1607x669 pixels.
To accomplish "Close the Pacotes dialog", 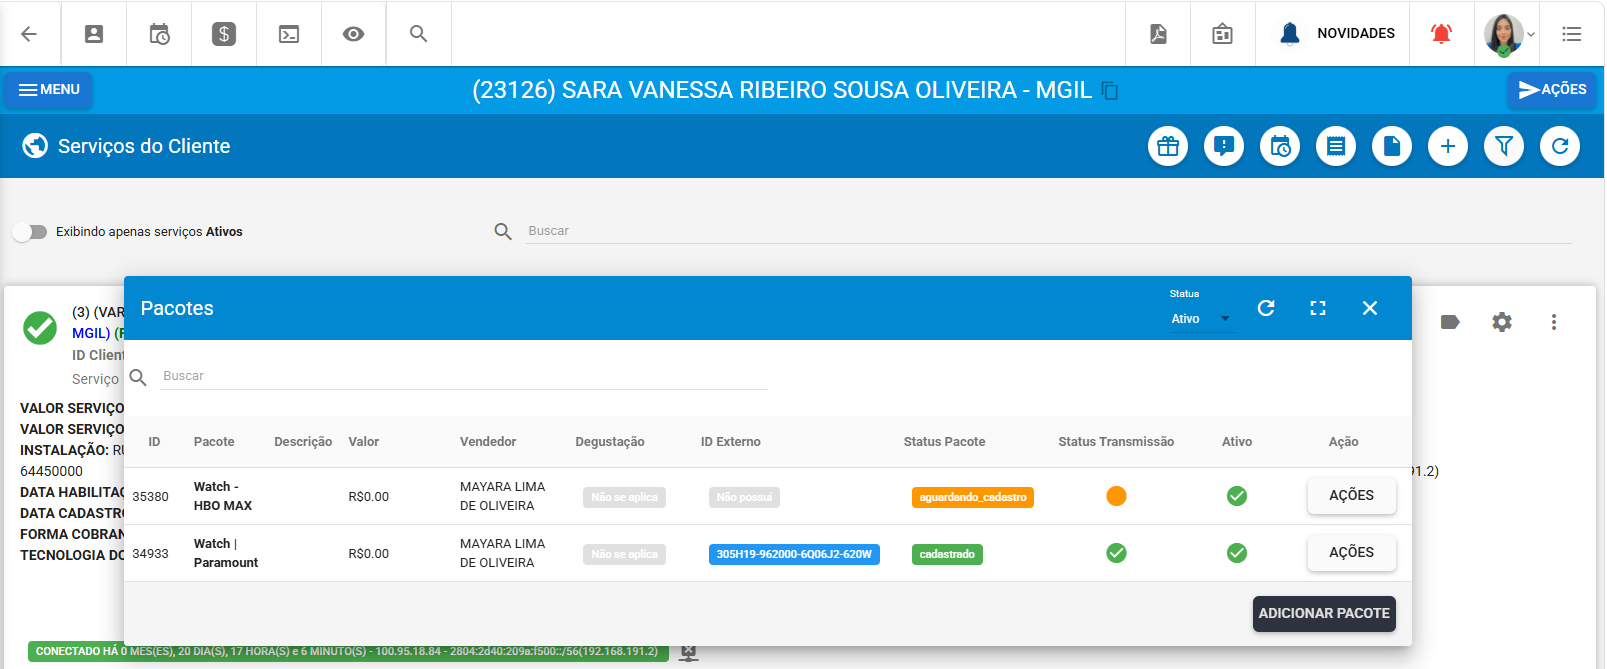I will 1370,308.
